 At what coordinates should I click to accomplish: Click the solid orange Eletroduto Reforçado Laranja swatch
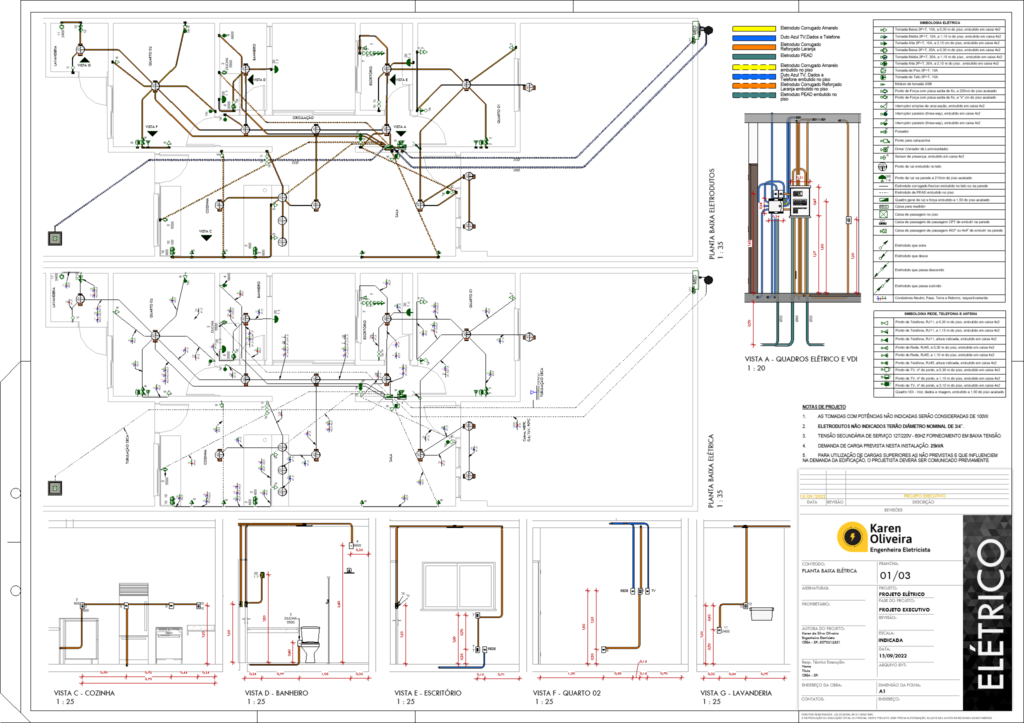pos(754,46)
